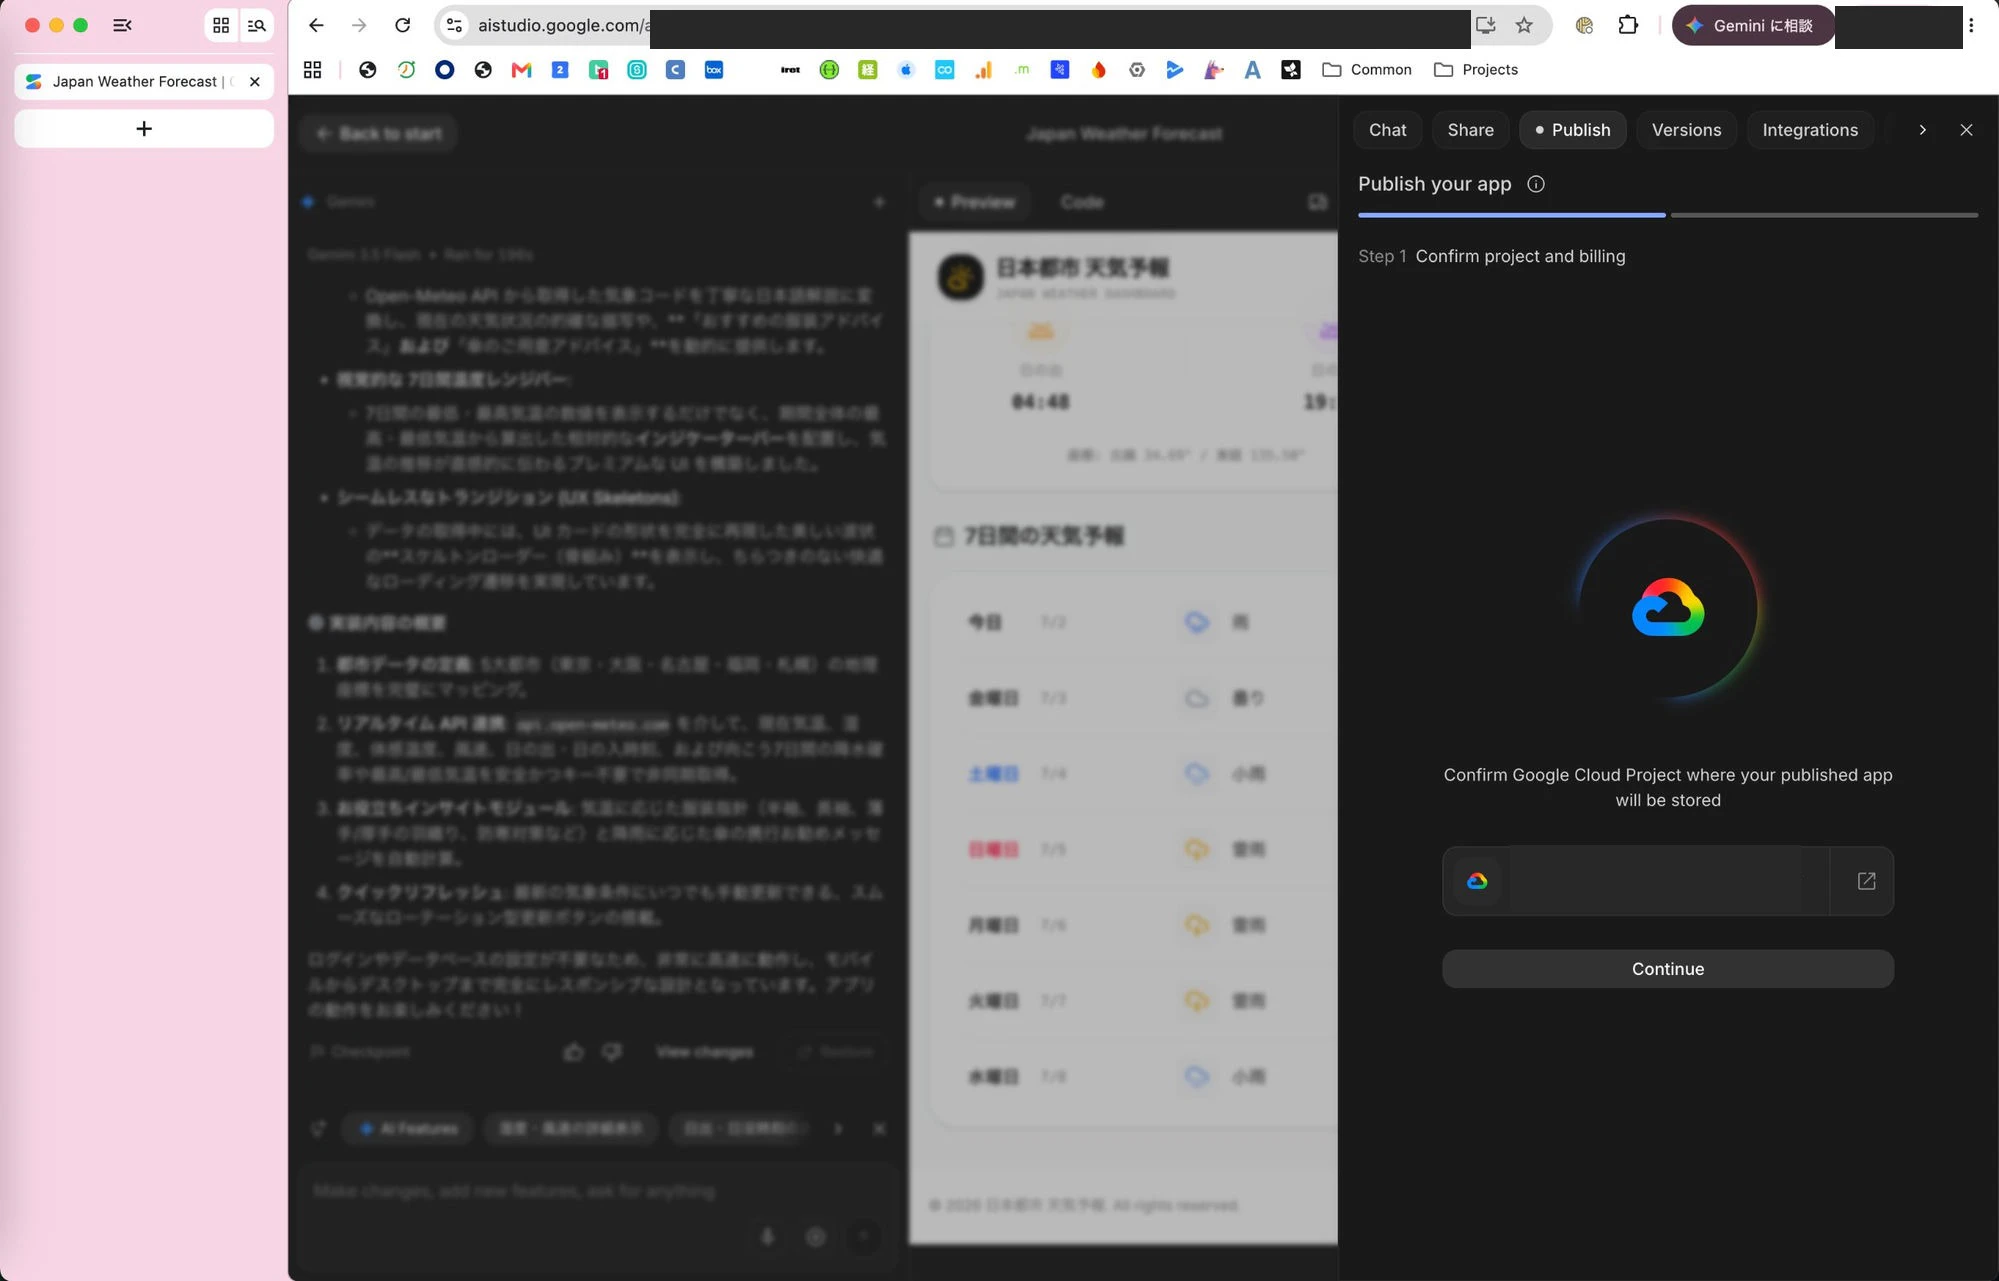Image resolution: width=1999 pixels, height=1281 pixels.
Task: View site information icon in address bar
Action: 454,25
